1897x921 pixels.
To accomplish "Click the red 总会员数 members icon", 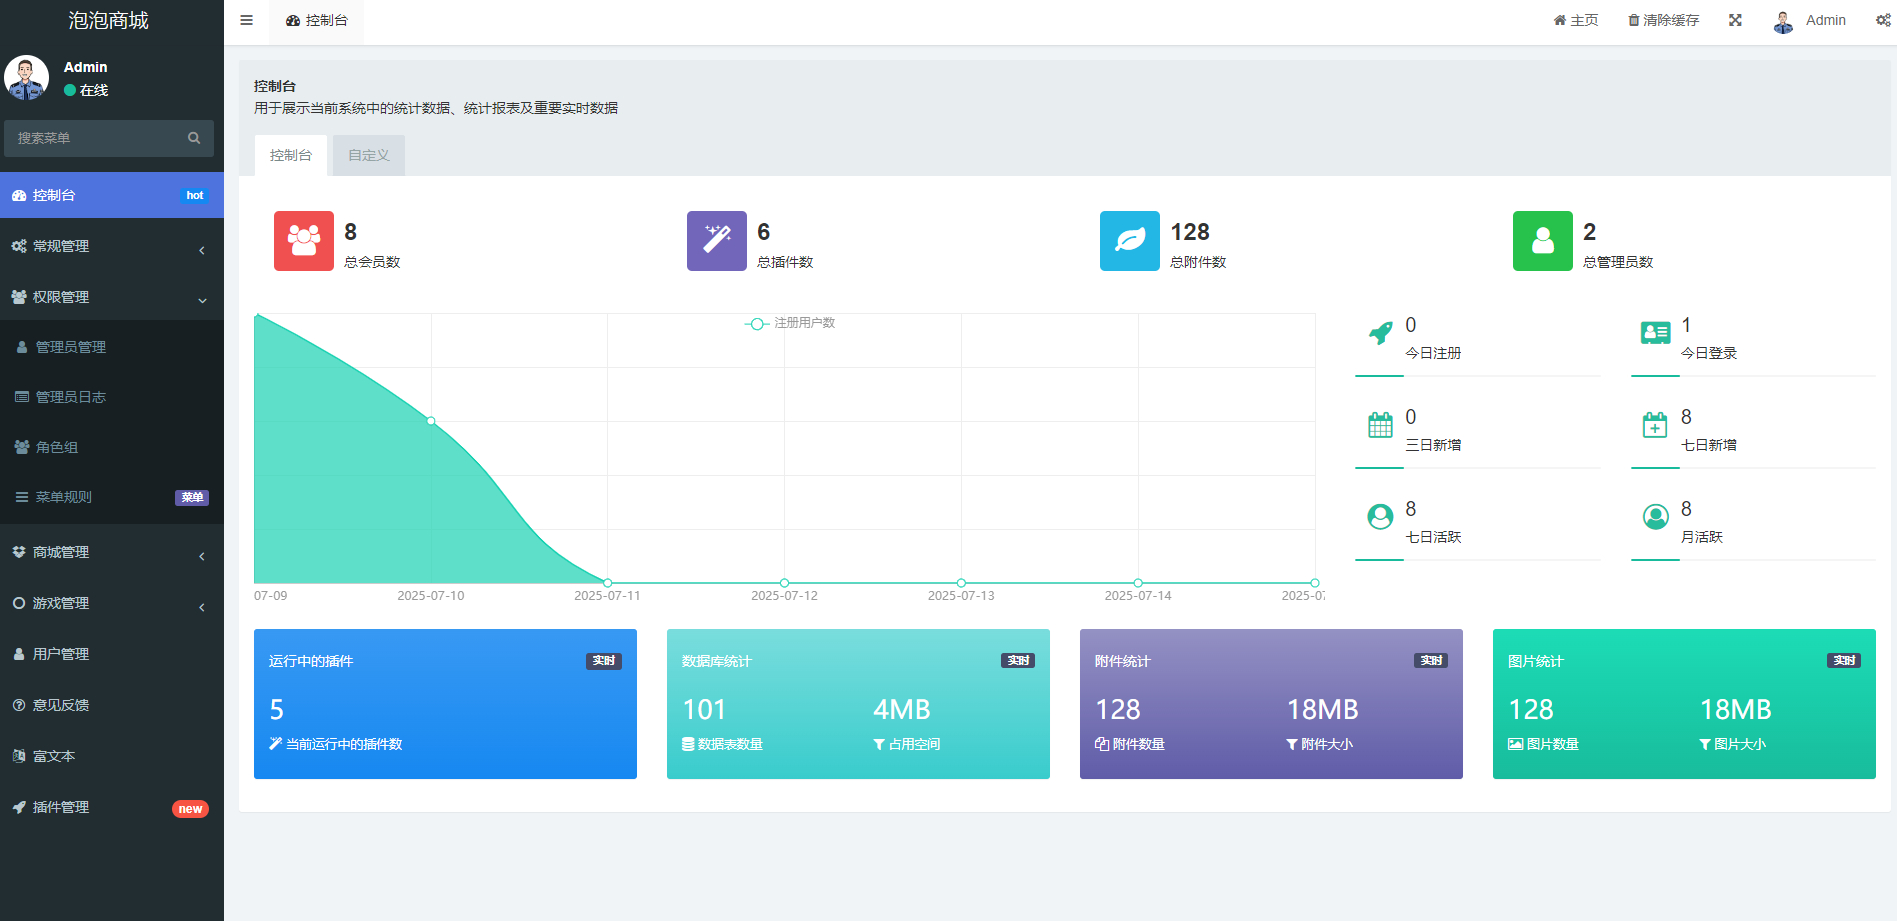I will 304,241.
